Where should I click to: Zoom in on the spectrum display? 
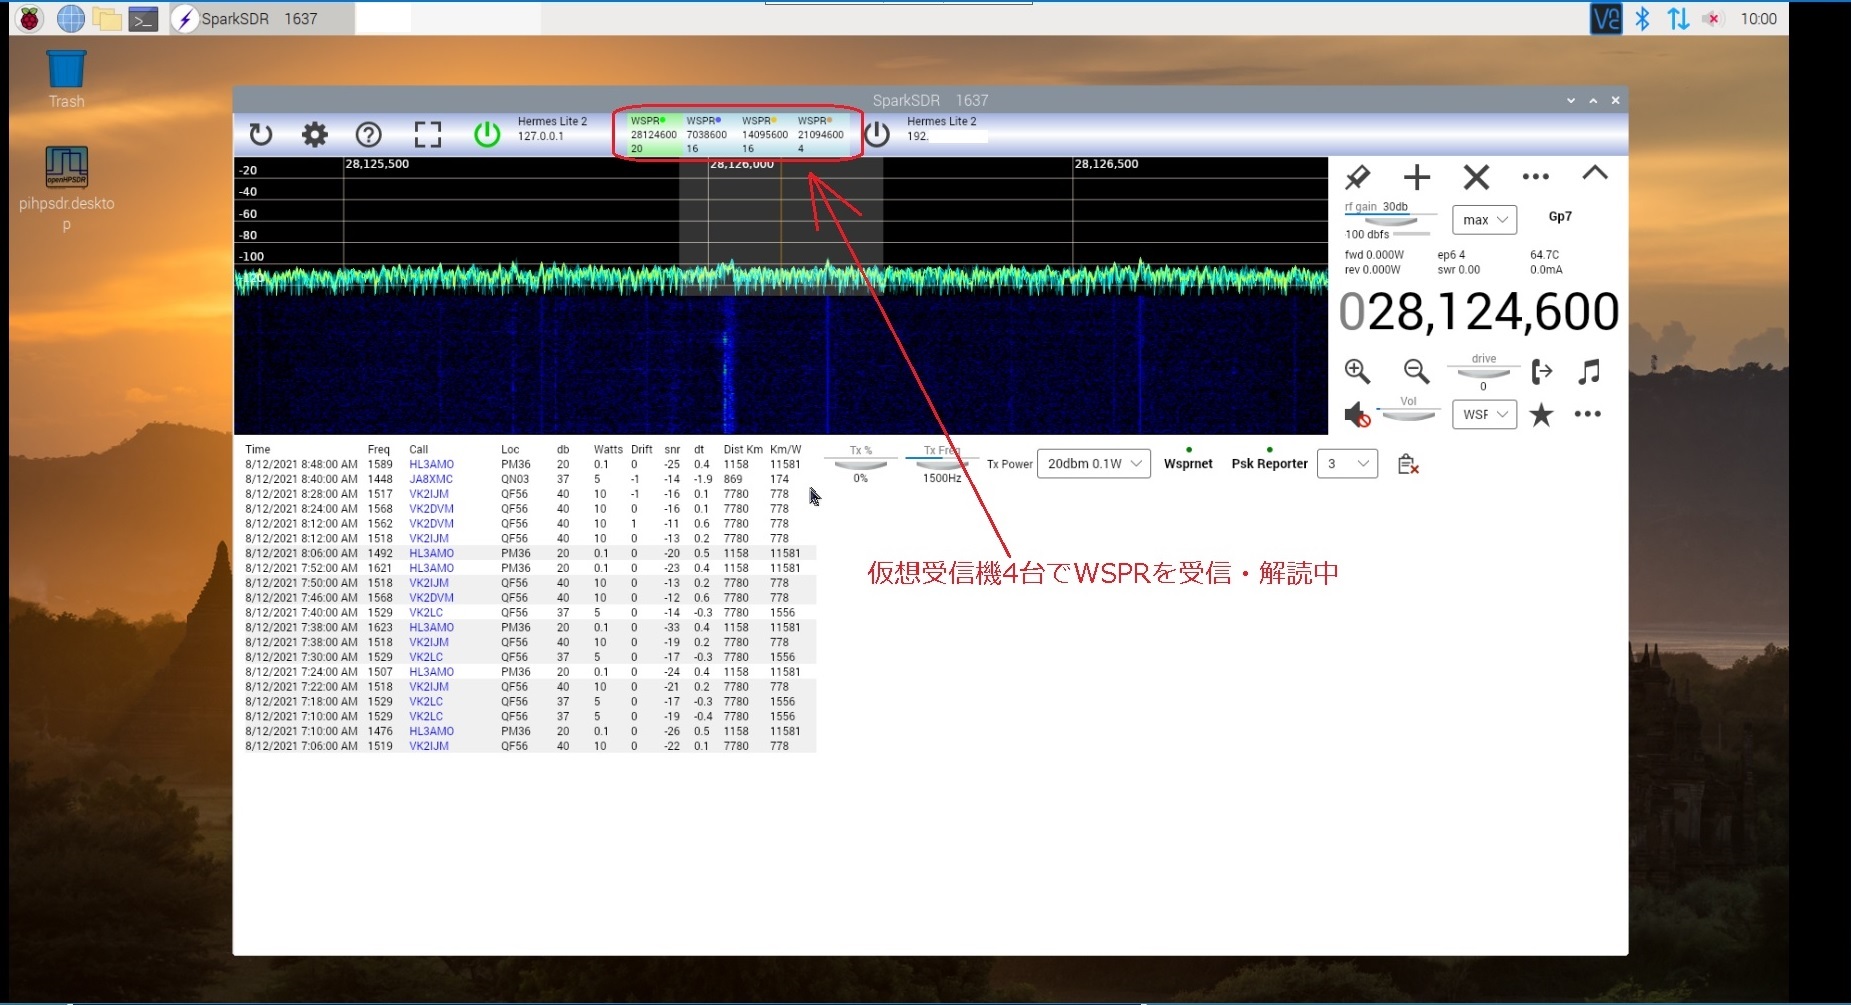click(1357, 372)
